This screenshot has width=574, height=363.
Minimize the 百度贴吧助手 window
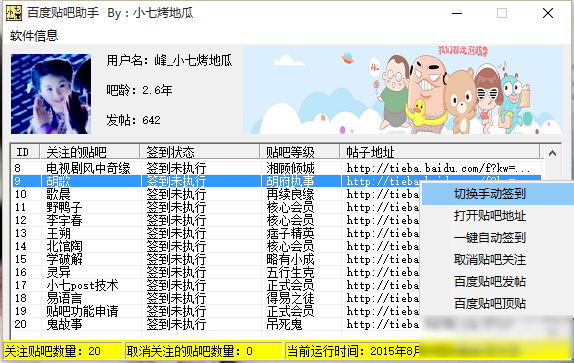pos(457,13)
